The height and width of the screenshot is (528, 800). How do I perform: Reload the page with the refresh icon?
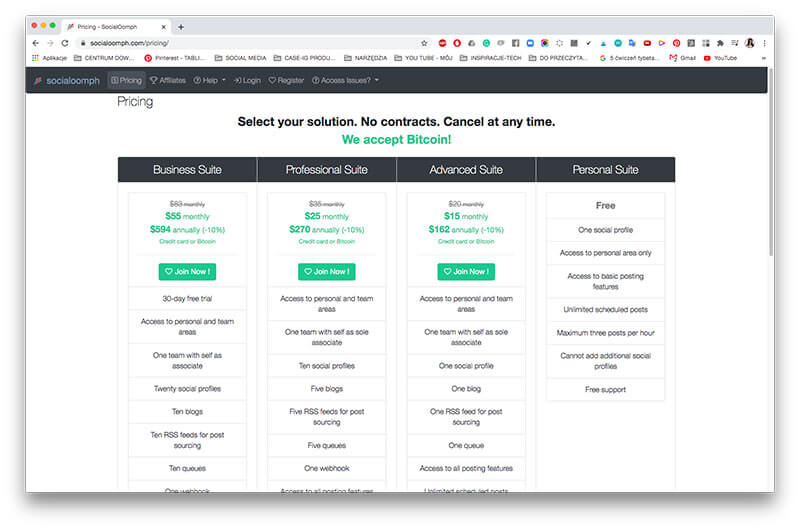pos(65,43)
